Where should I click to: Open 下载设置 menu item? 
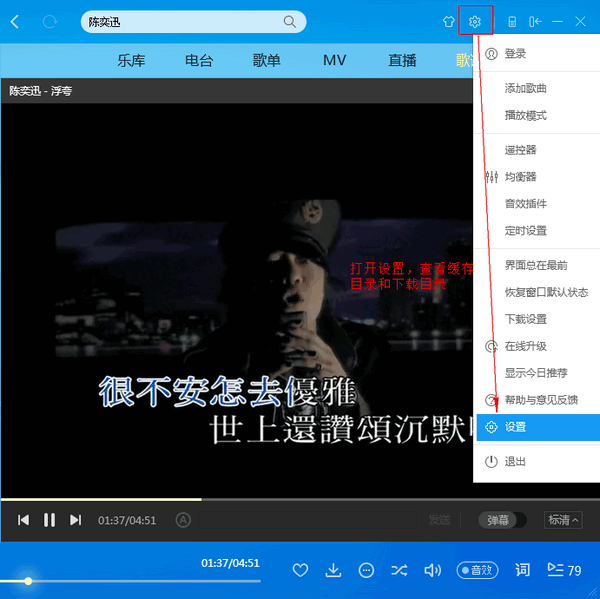pos(538,319)
